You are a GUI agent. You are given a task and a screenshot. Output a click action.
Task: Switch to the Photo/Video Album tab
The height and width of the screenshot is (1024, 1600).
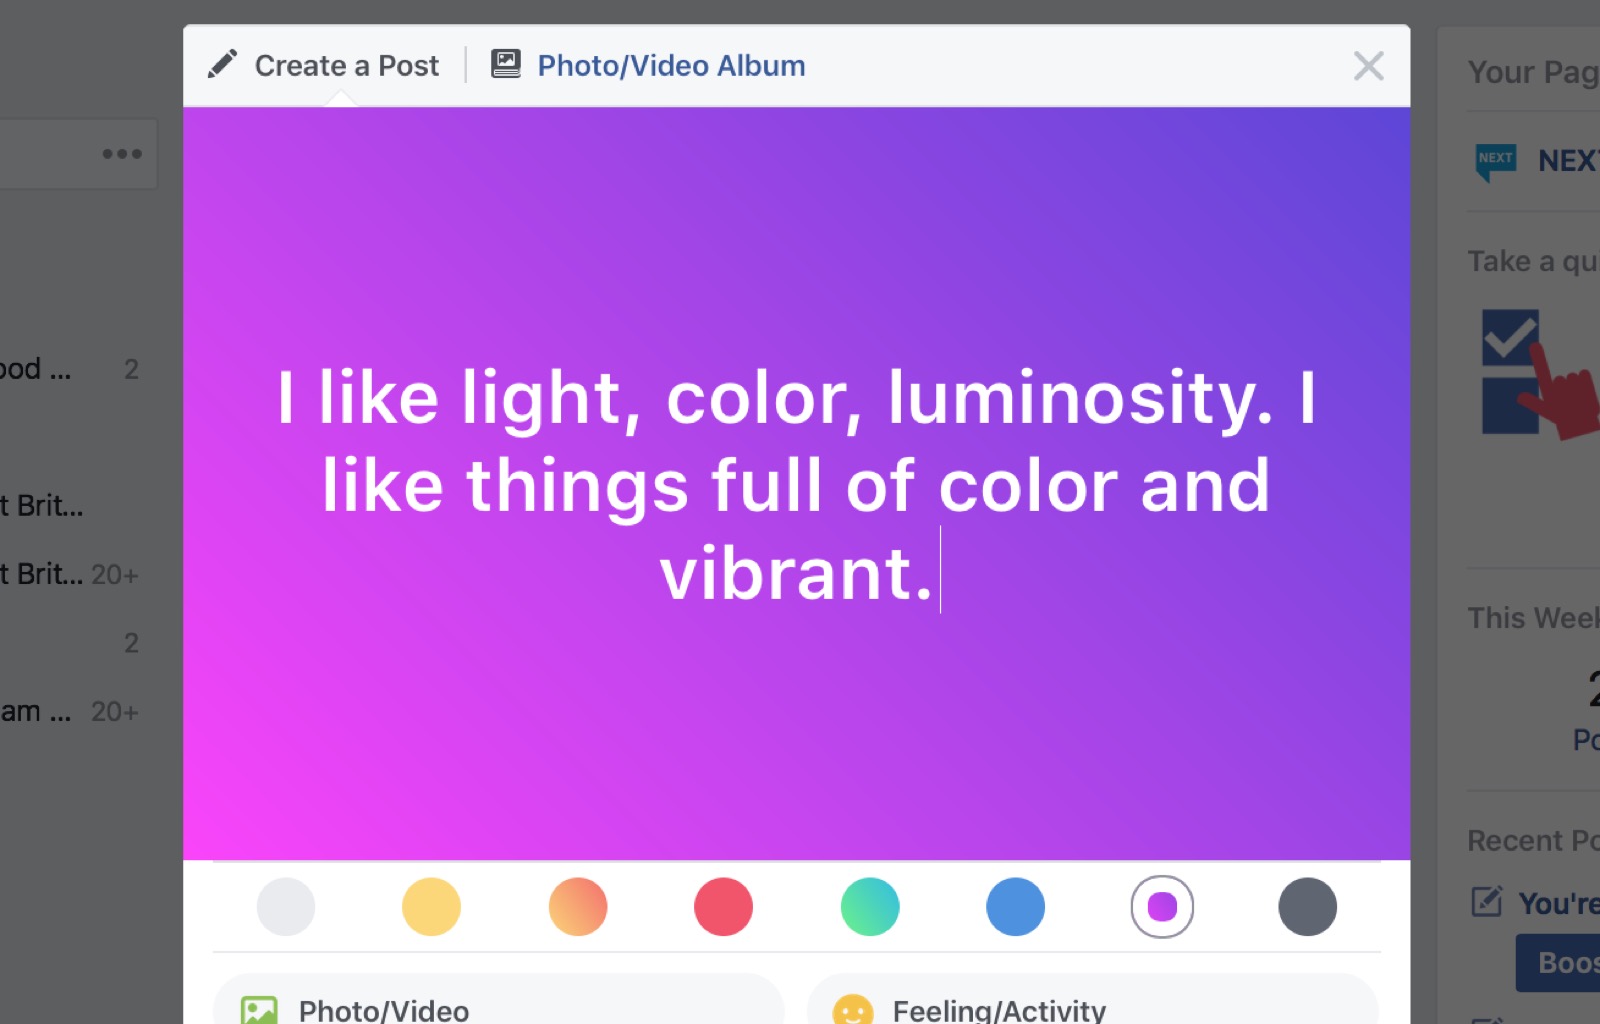click(x=671, y=66)
